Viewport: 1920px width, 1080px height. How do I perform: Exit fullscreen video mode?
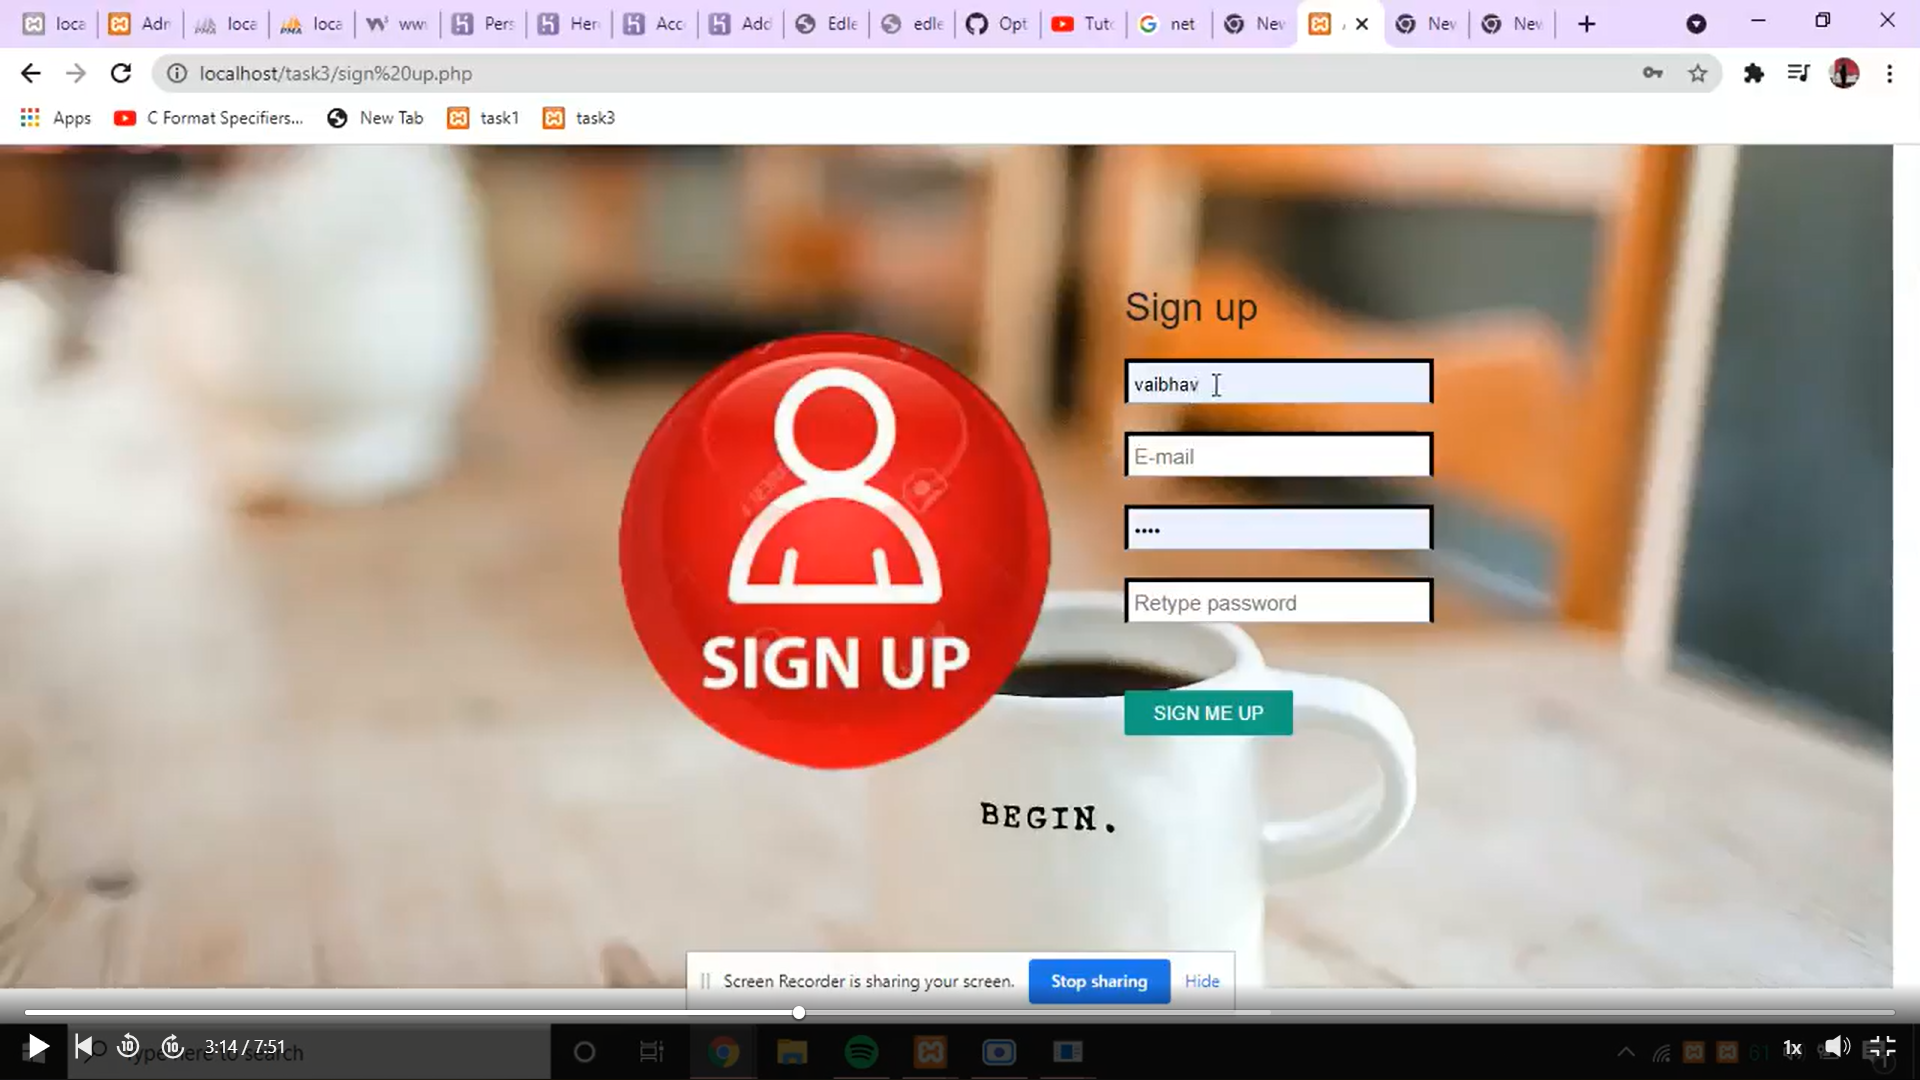[x=1881, y=1047]
